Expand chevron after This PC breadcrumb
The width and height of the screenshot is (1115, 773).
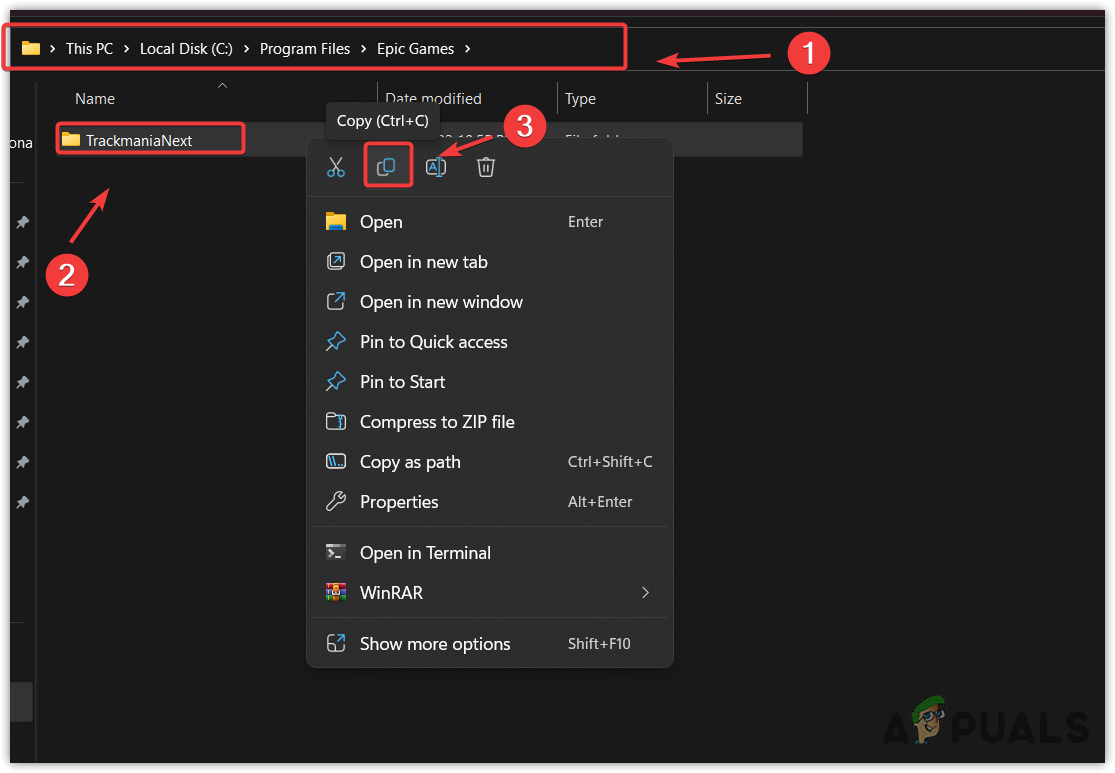pyautogui.click(x=127, y=49)
